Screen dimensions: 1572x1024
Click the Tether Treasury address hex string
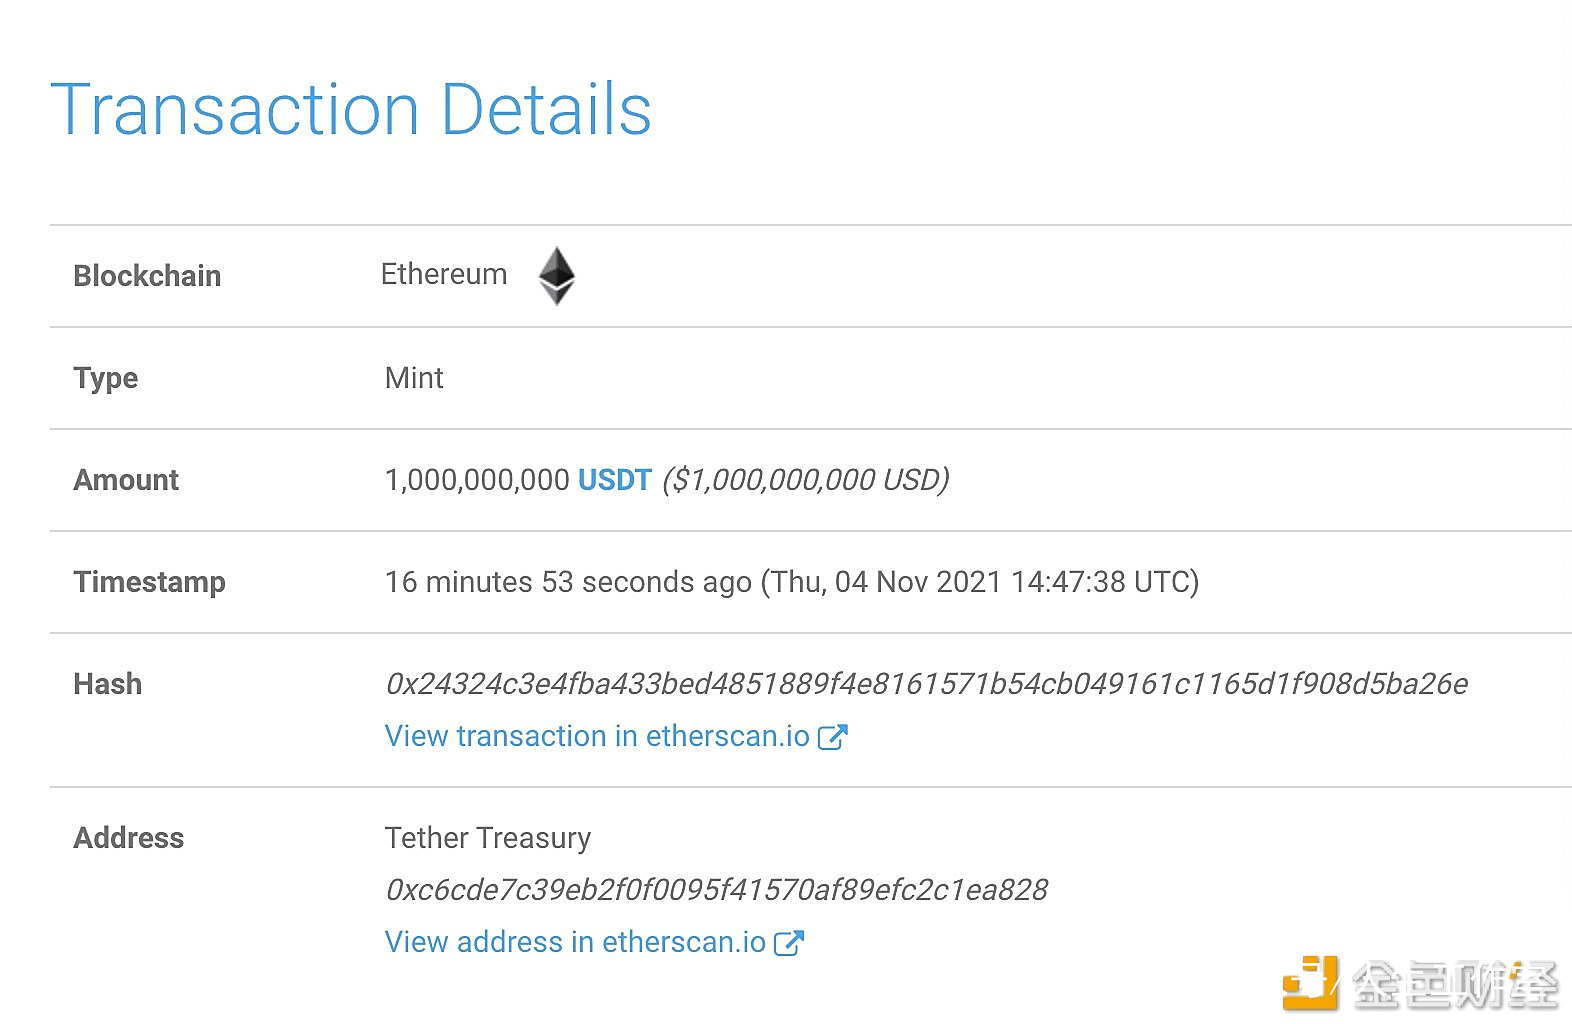point(716,890)
